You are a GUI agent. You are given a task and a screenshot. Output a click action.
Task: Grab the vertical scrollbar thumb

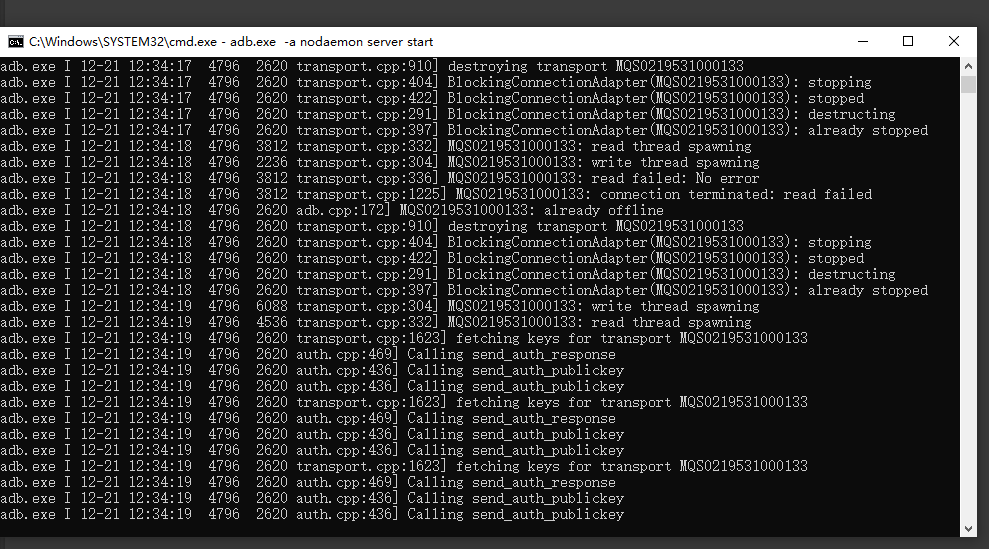968,84
